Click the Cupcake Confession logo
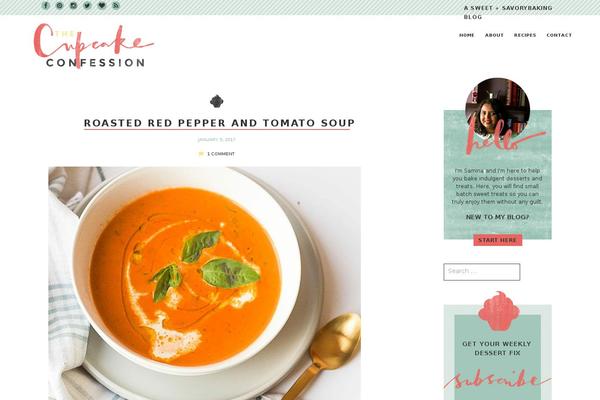The width and height of the screenshot is (600, 400). coord(94,46)
